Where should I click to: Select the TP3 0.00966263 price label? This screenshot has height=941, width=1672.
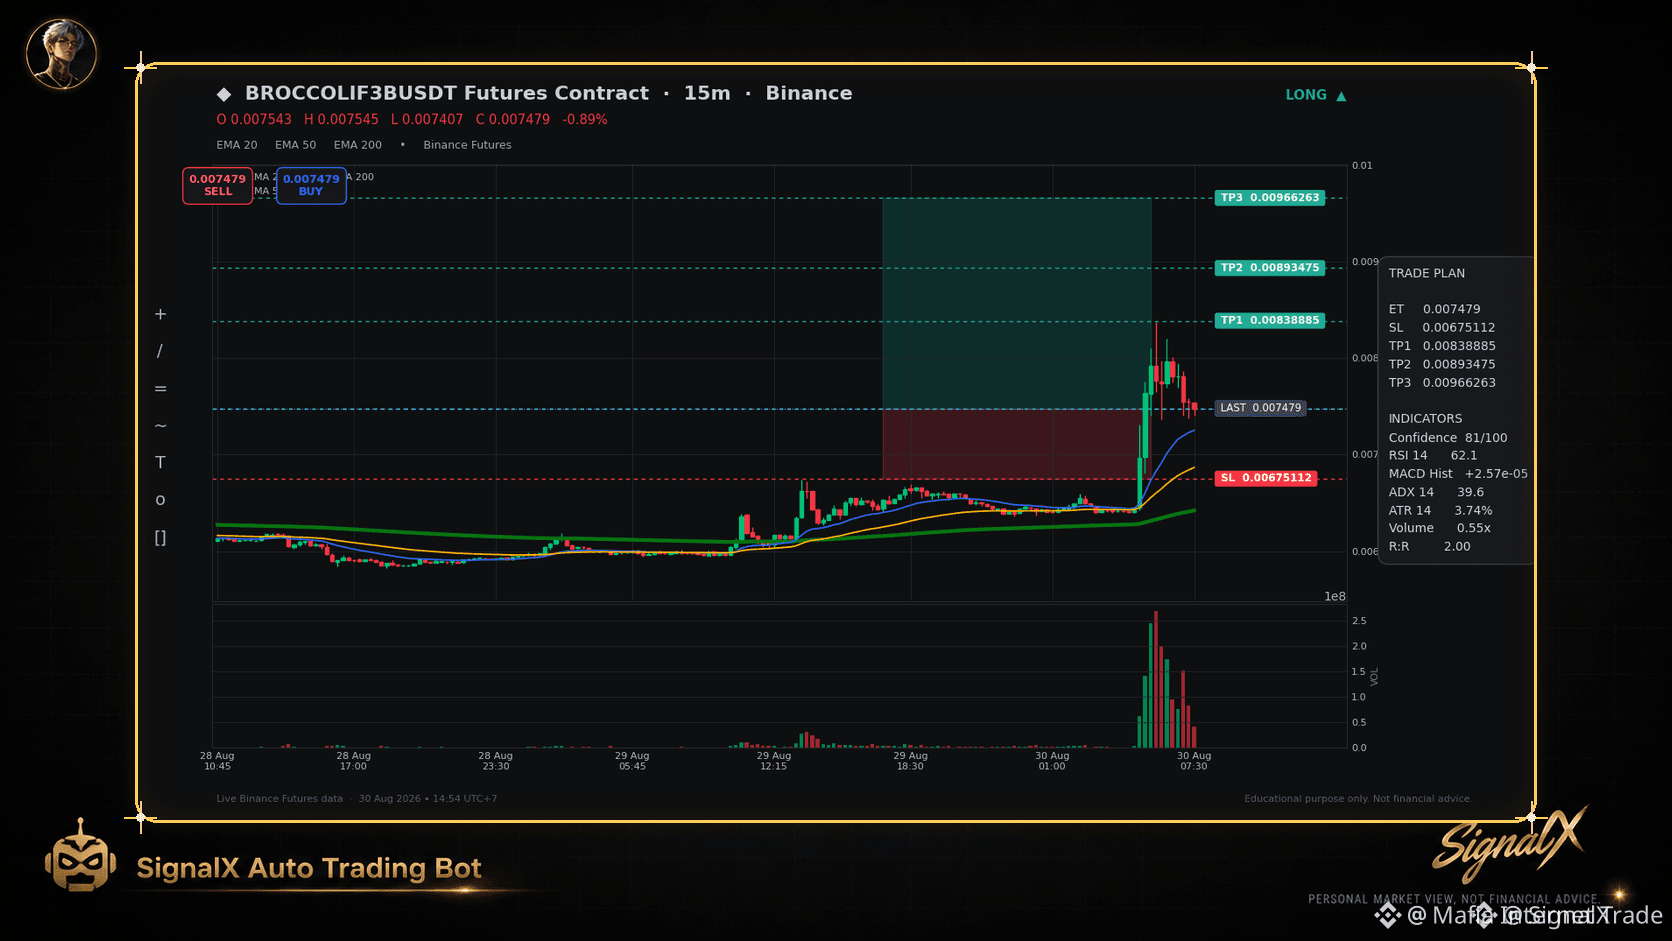coord(1270,198)
